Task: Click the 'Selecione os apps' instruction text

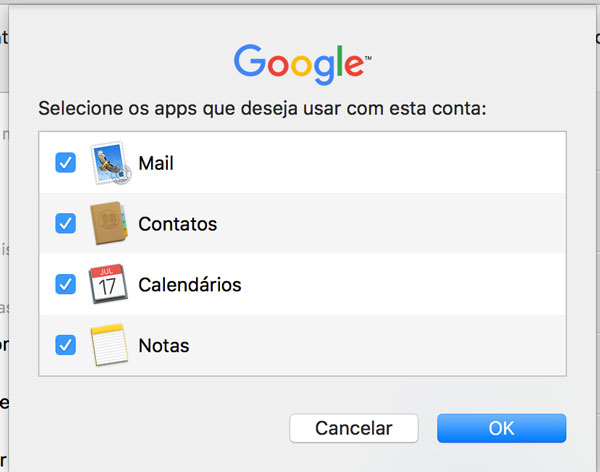Action: pyautogui.click(x=262, y=108)
